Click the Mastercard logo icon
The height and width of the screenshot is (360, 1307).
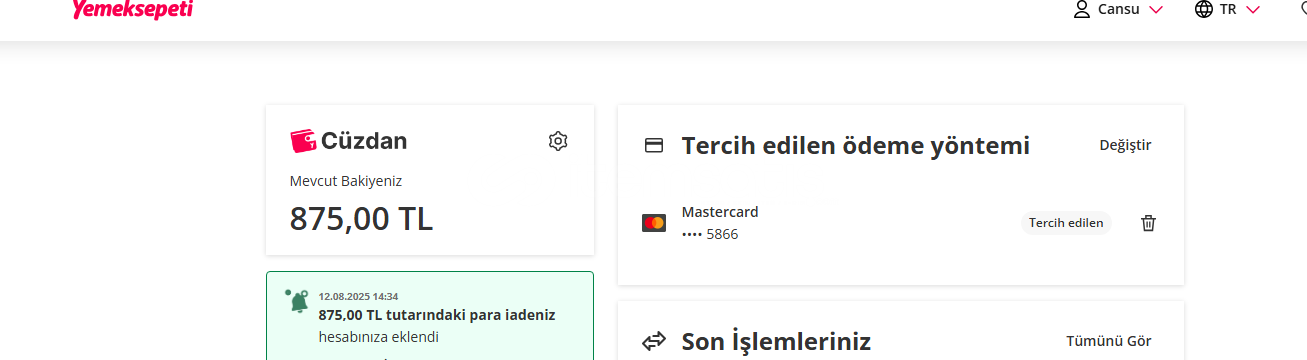tap(654, 223)
